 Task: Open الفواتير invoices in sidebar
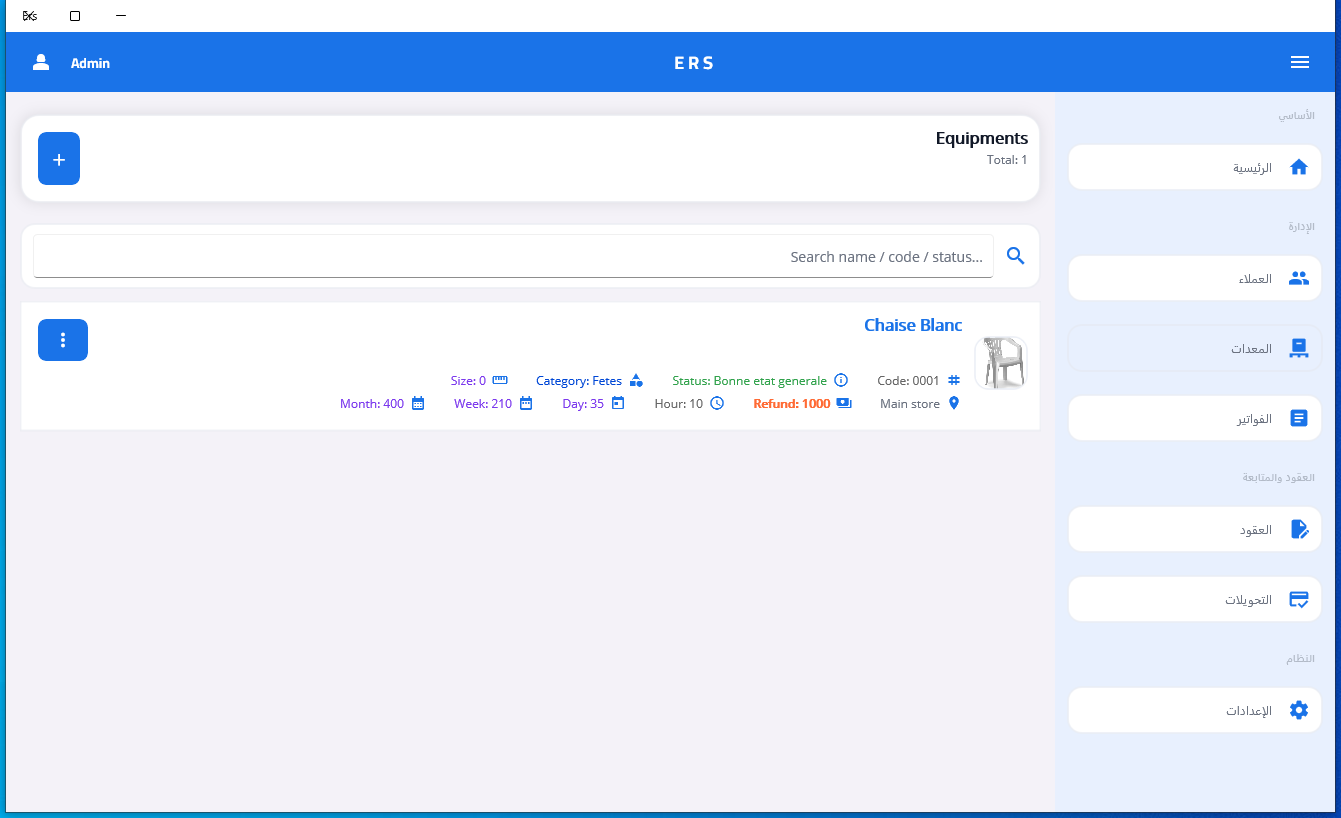tap(1195, 418)
